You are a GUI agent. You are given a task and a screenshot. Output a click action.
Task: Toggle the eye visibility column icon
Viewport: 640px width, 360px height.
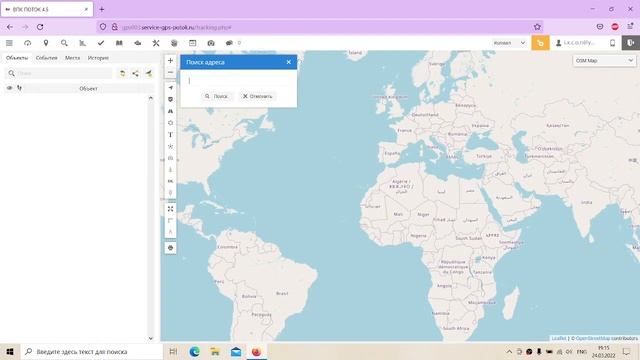(x=9, y=88)
